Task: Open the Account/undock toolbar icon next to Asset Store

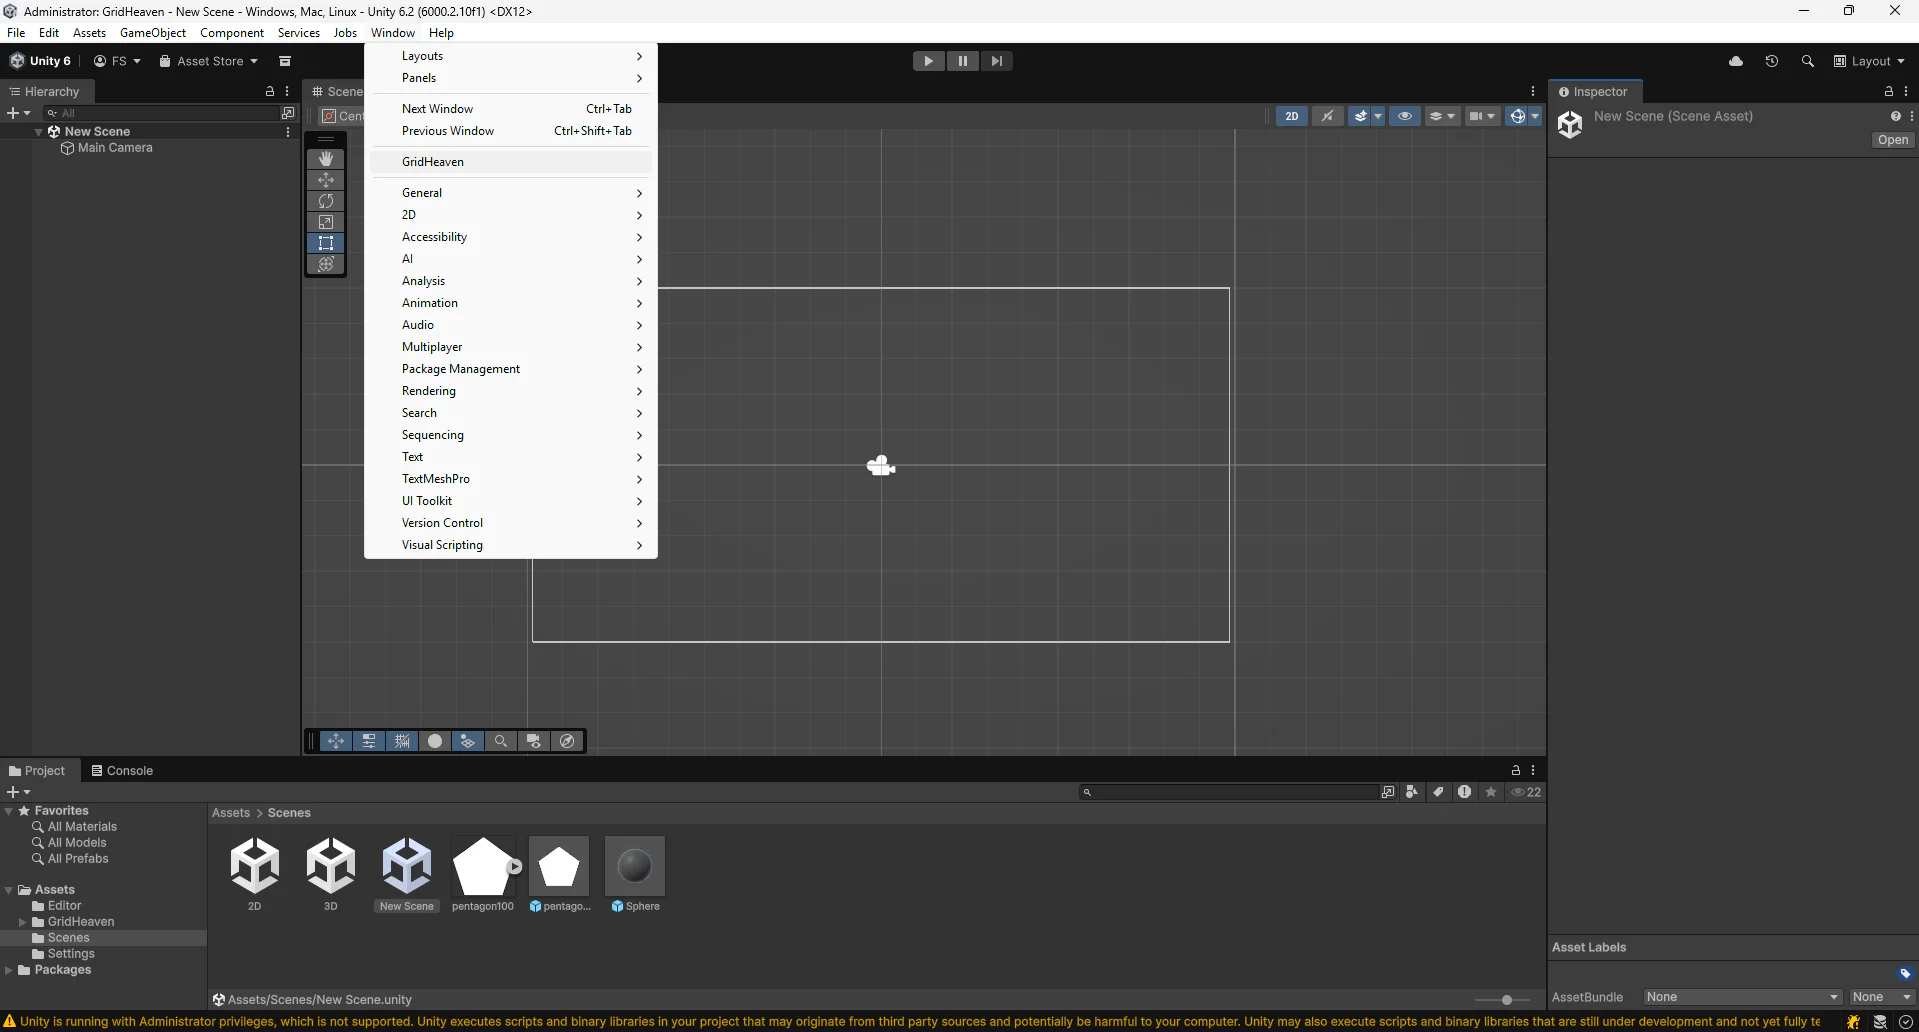Action: [x=285, y=61]
